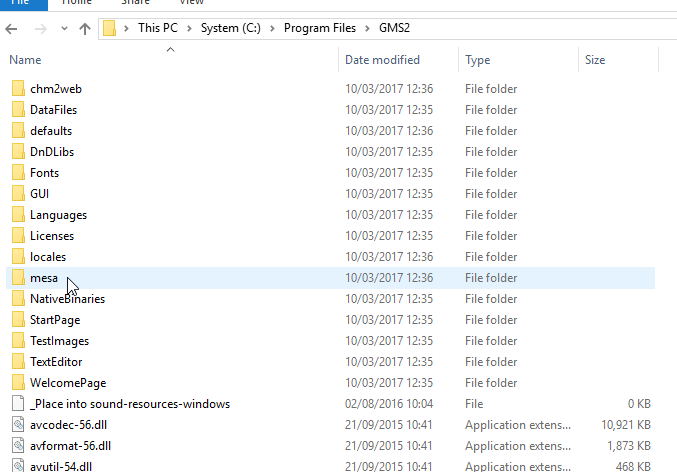
Task: Click the 10,921 KB size value
Action: click(626, 425)
